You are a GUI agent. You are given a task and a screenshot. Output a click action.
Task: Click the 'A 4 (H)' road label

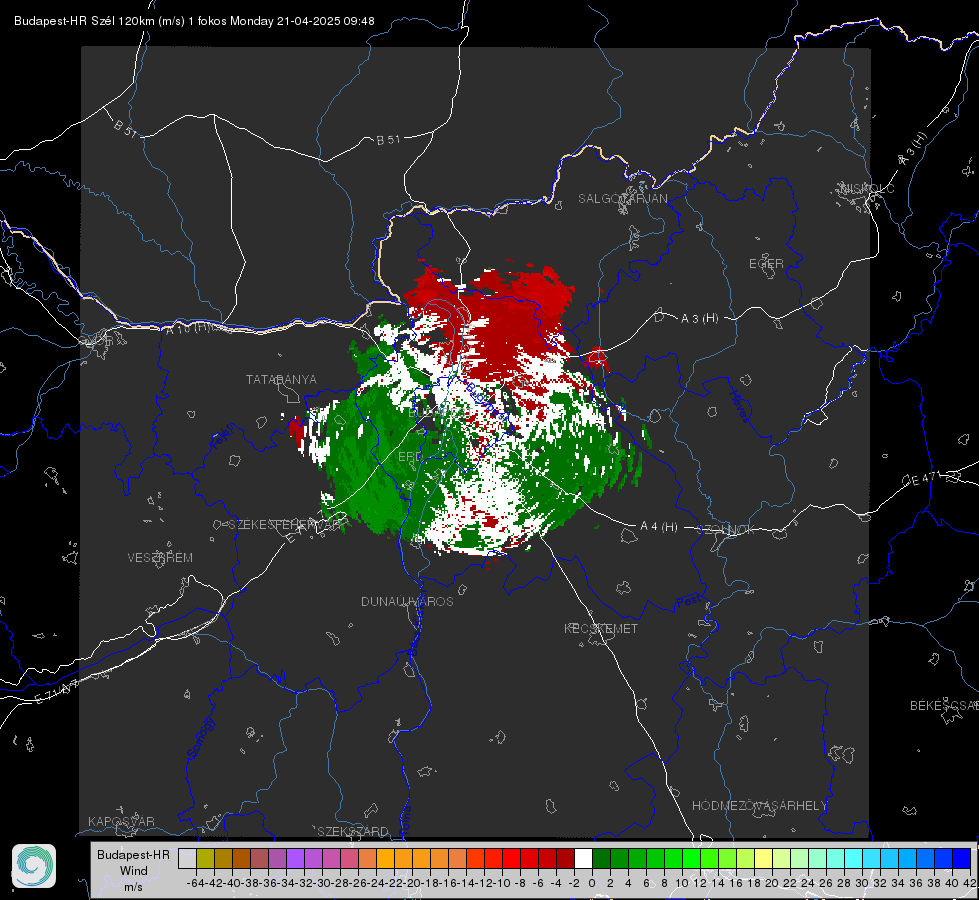tap(659, 527)
